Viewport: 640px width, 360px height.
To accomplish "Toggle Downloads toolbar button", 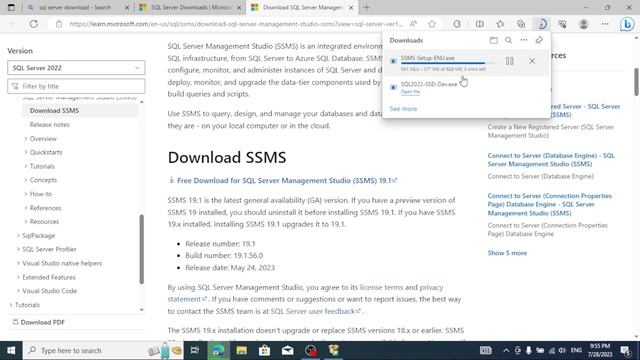I will click(542, 24).
